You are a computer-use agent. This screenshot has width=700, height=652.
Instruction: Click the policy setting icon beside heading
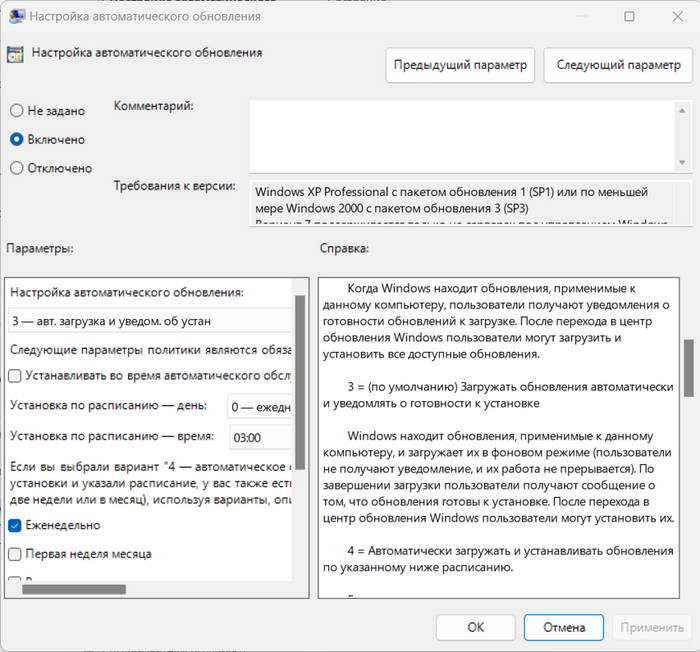[15, 54]
